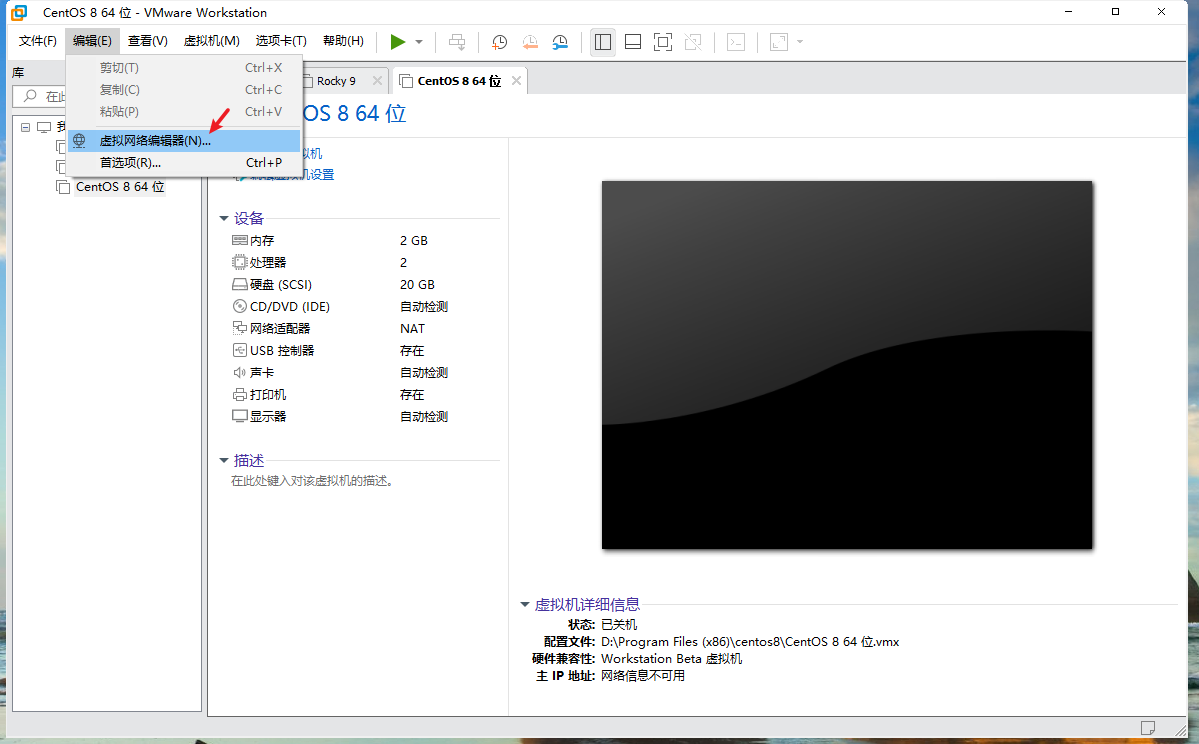The width and height of the screenshot is (1199, 744).
Task: Select the CentOS 8 64 位 tab
Action: [459, 81]
